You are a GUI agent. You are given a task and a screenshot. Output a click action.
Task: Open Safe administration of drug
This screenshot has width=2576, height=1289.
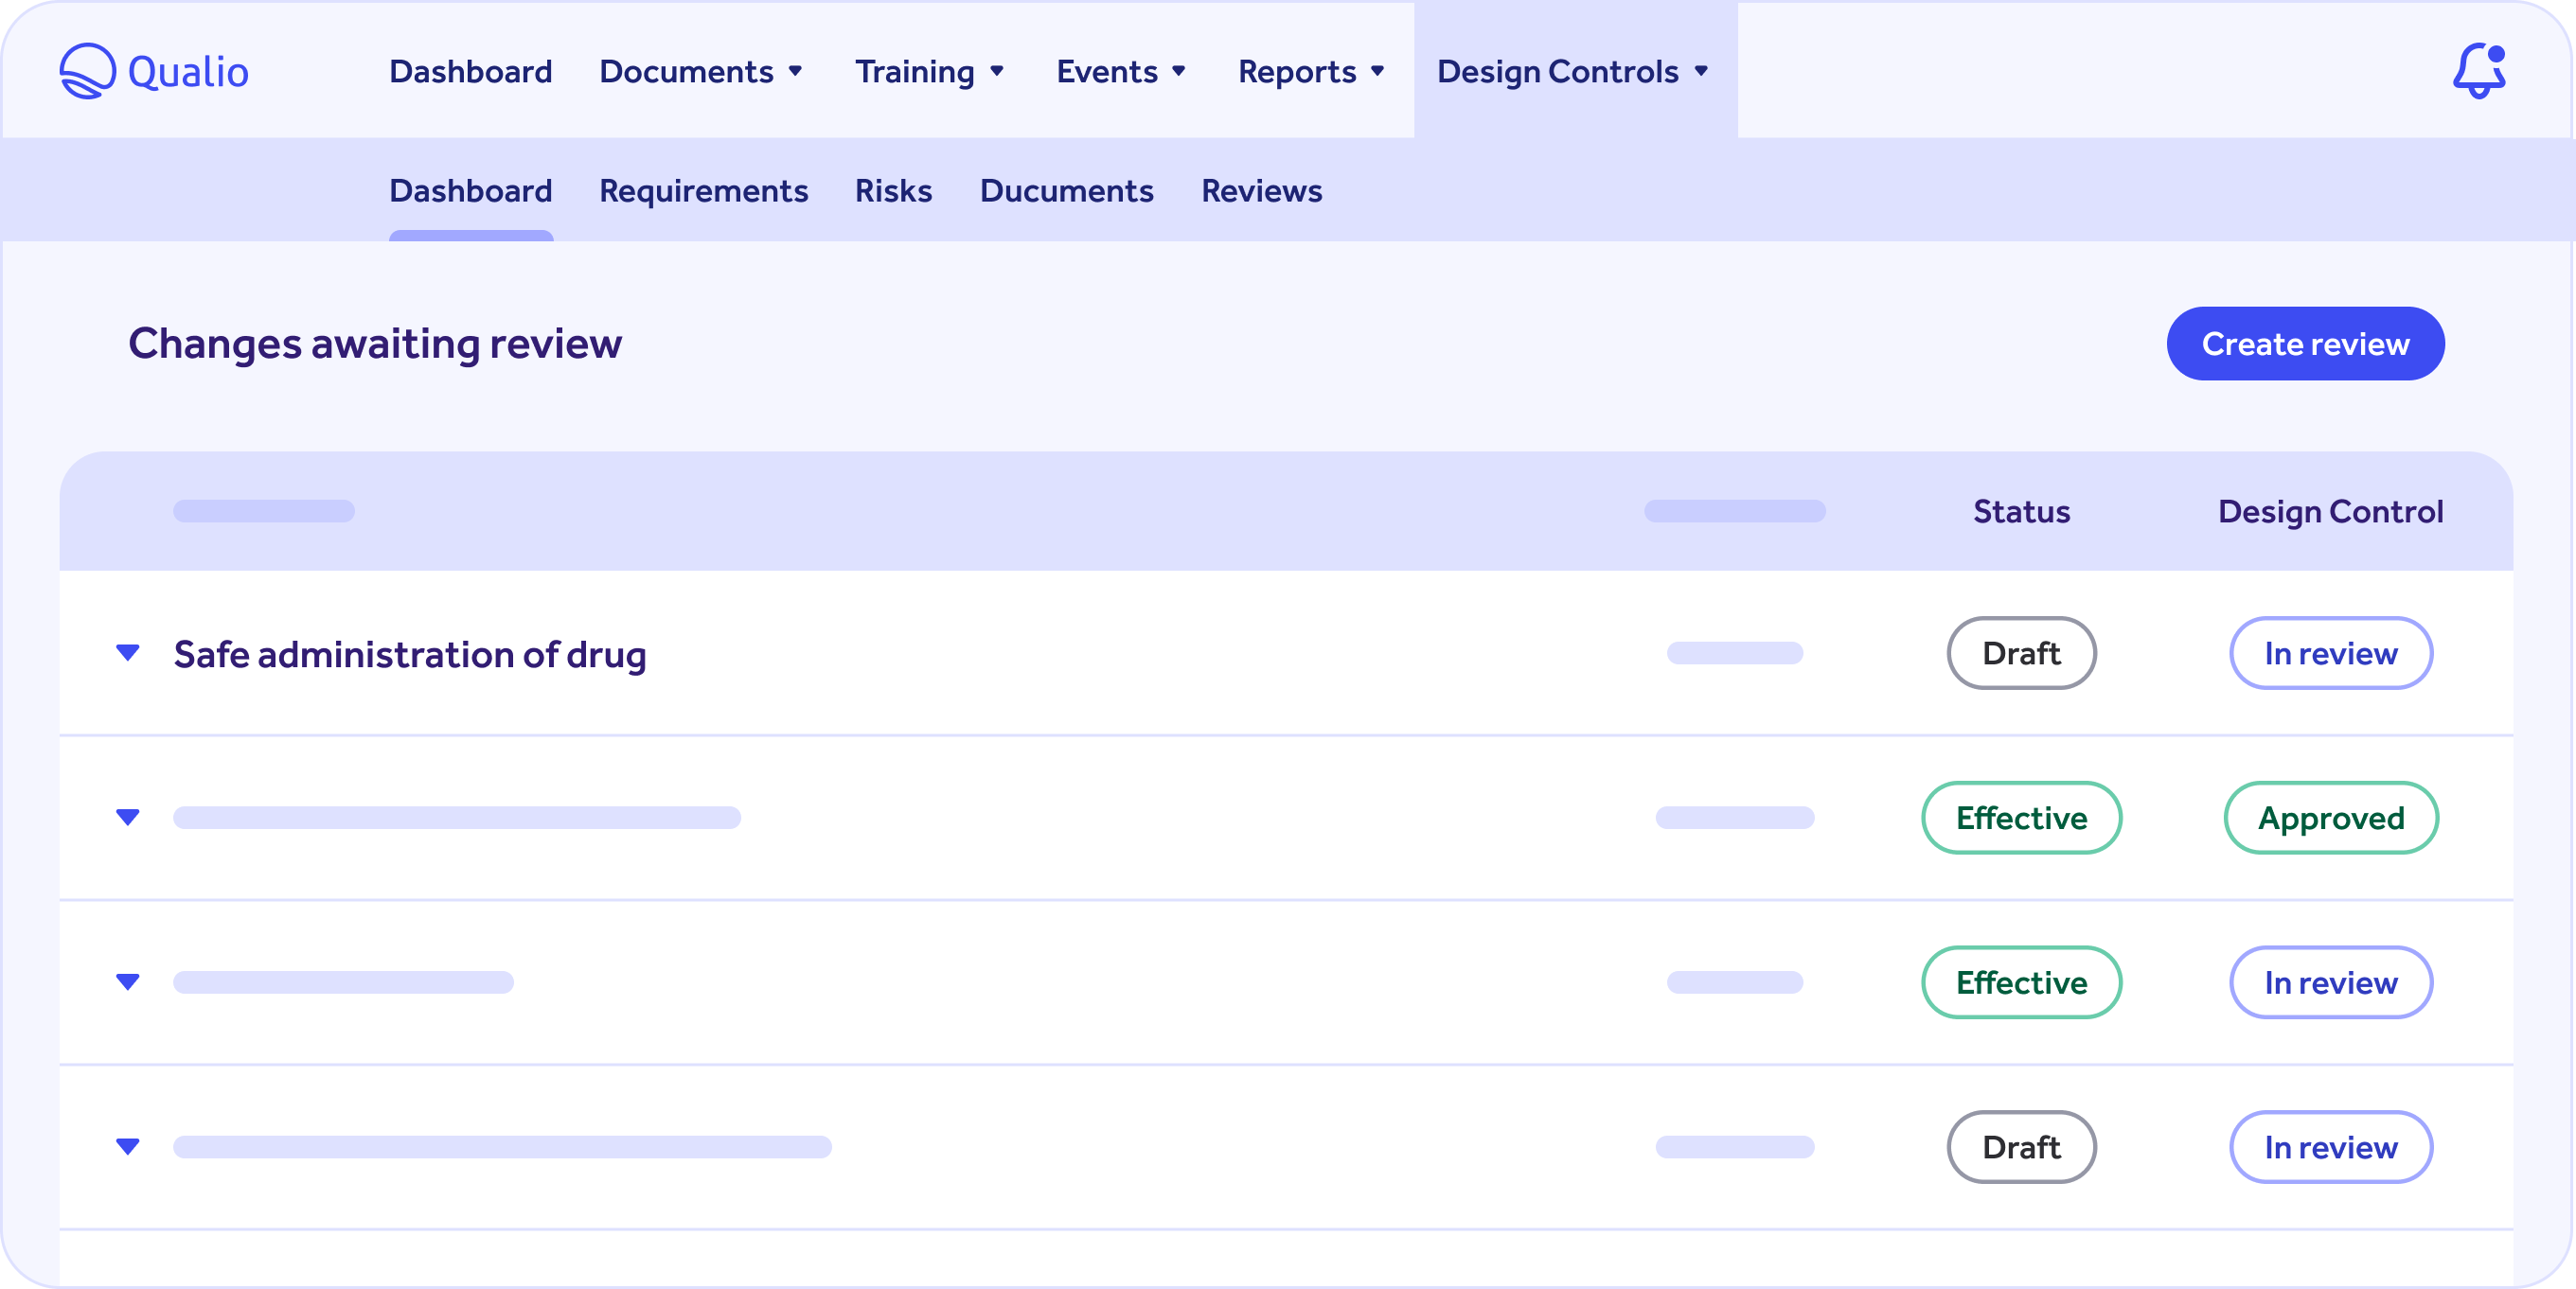410,655
